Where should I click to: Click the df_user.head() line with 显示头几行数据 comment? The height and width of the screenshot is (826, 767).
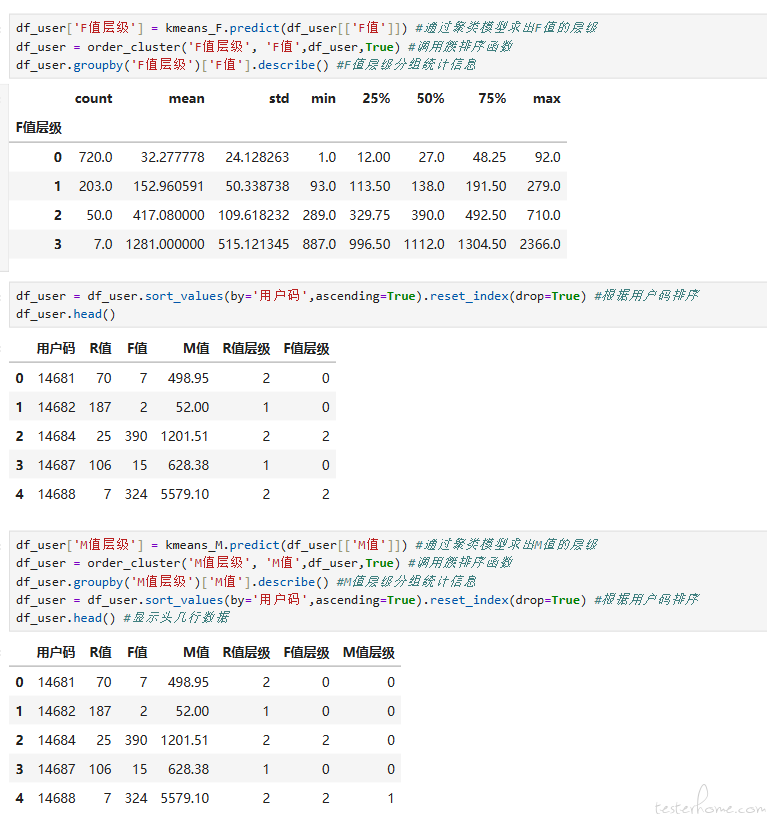pos(120,618)
